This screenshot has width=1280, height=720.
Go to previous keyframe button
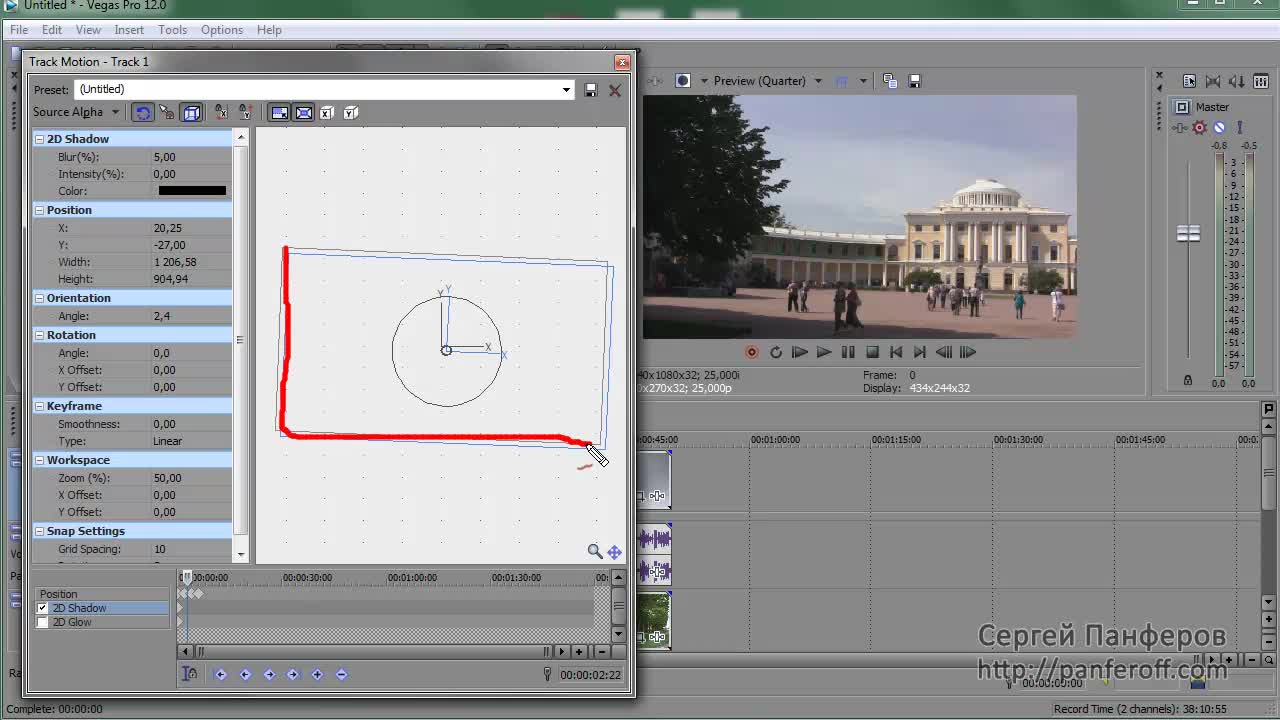tap(245, 675)
